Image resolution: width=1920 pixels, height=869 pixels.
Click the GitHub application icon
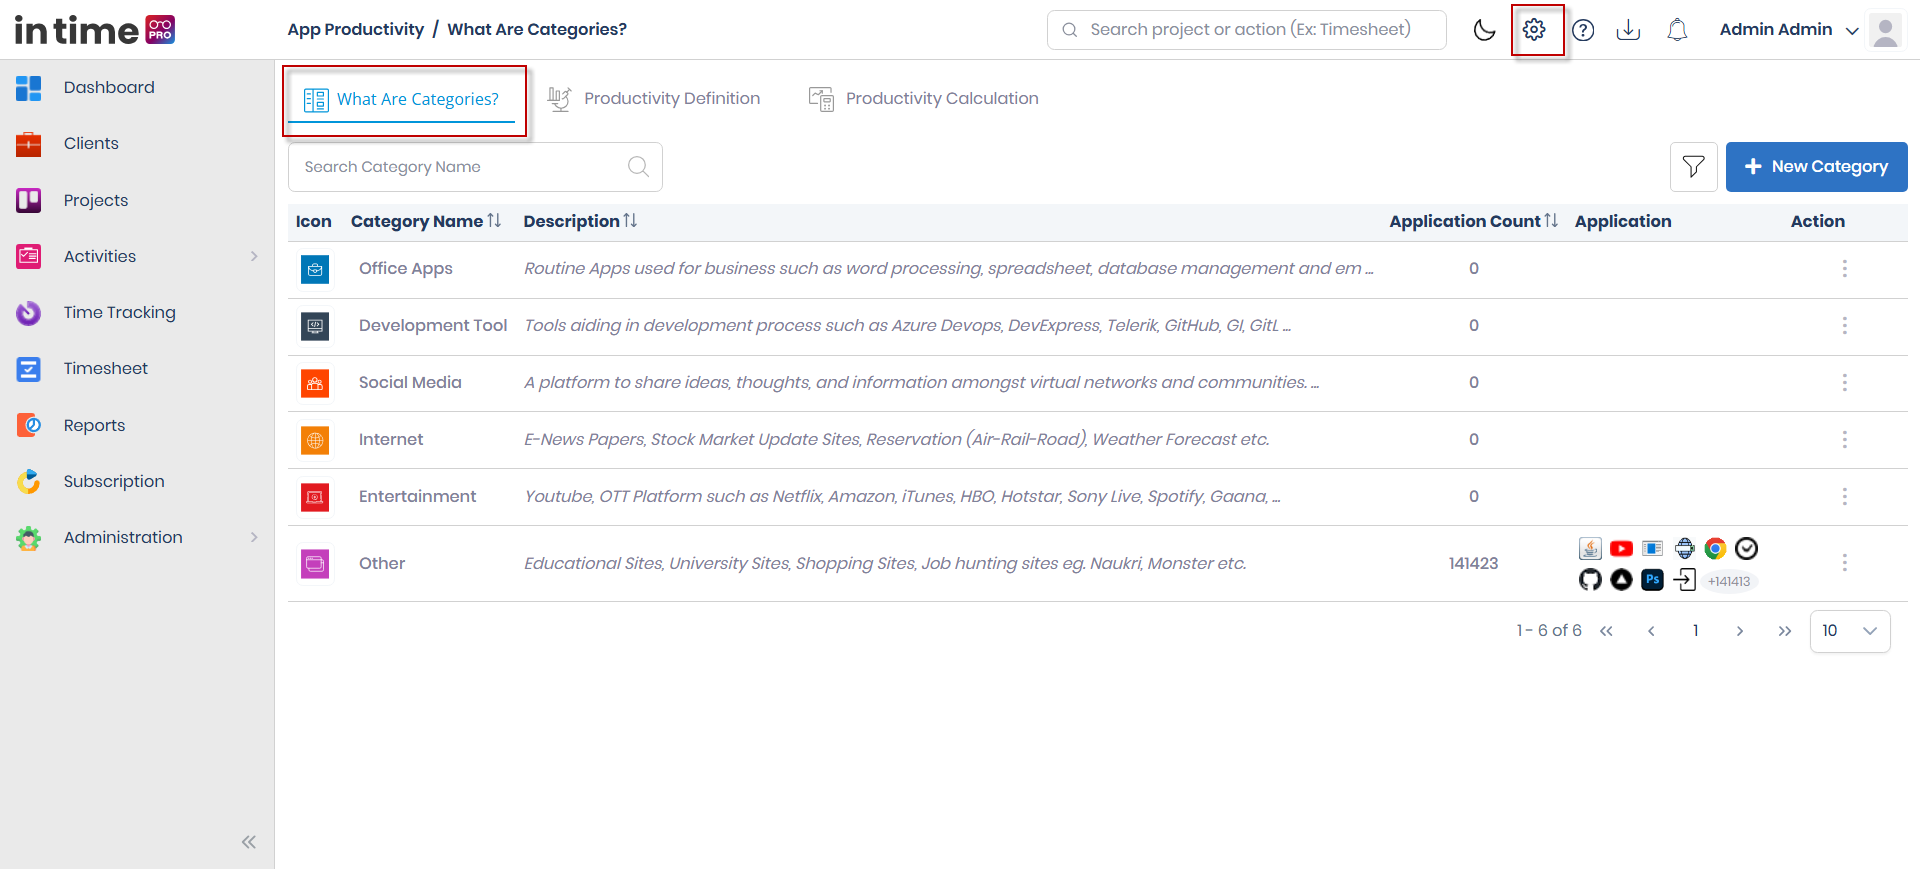(x=1590, y=580)
